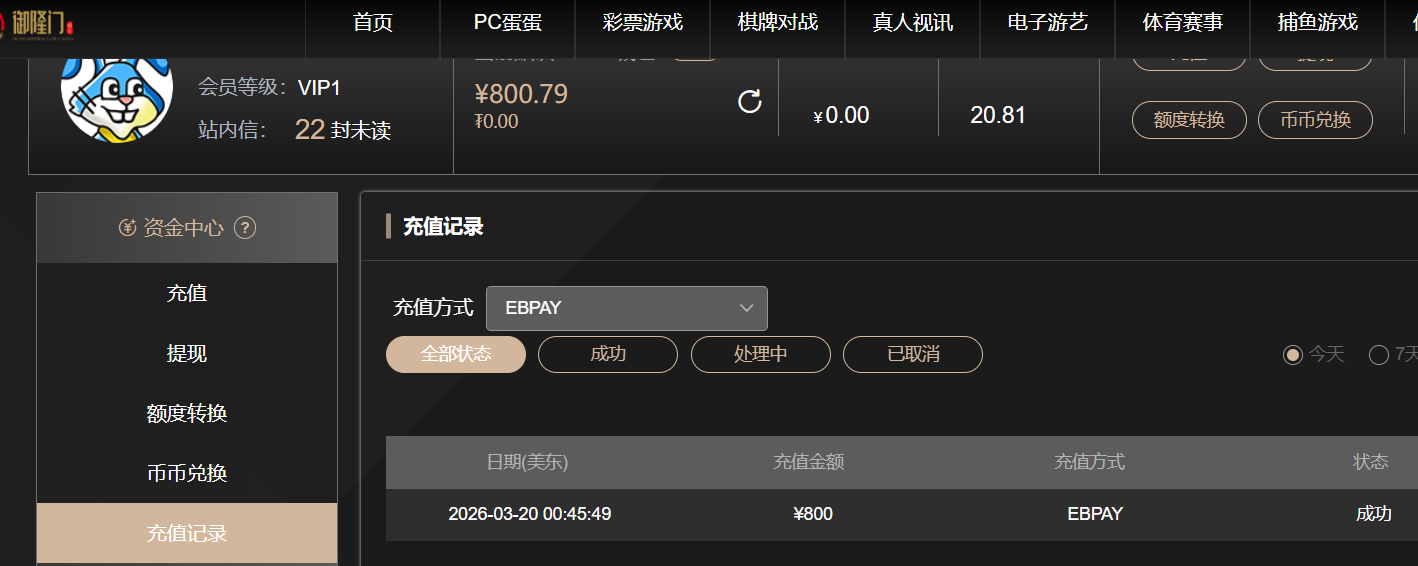Open 充值 in the sidebar
The image size is (1418, 566).
187,293
